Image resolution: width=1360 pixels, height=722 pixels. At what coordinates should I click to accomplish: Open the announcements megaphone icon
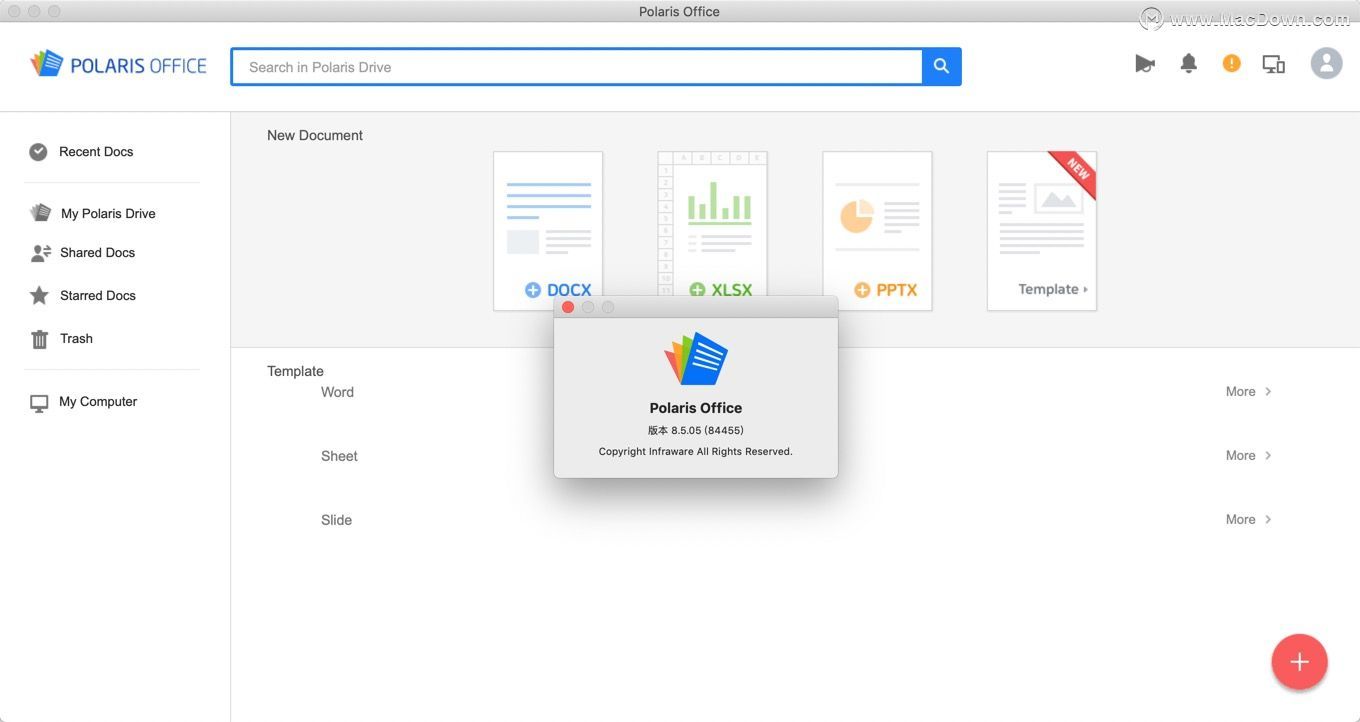point(1145,64)
